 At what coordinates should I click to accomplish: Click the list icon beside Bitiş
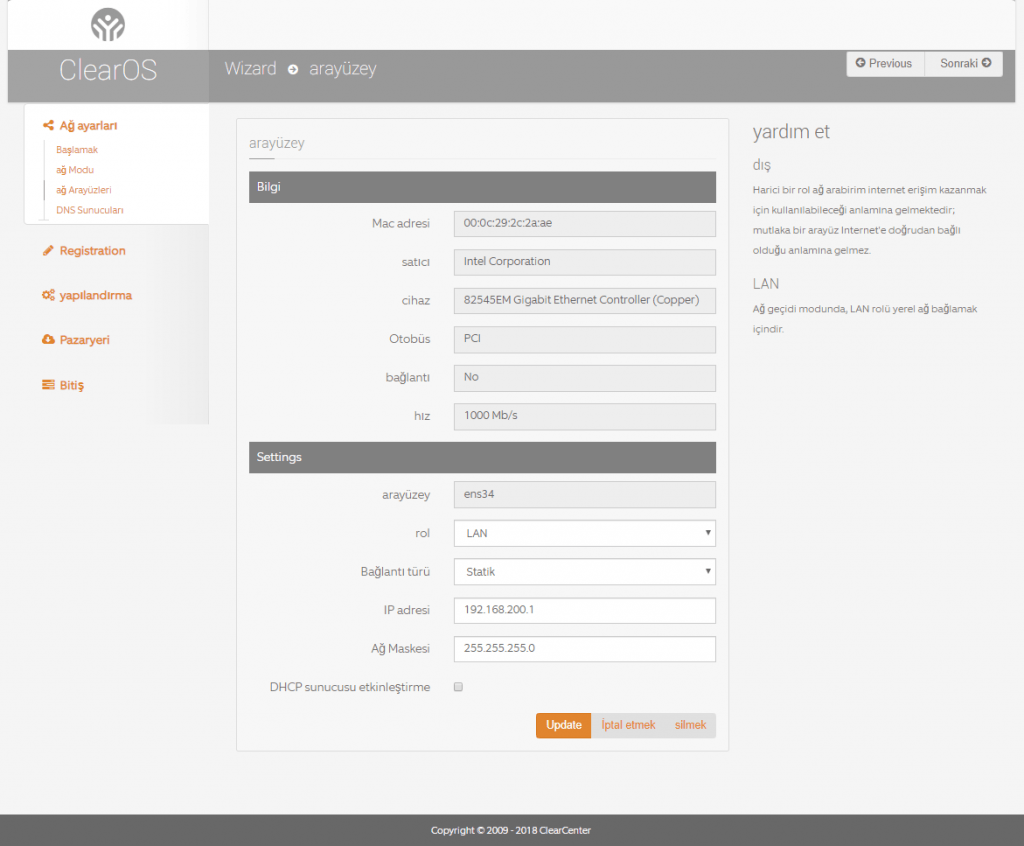coord(48,385)
